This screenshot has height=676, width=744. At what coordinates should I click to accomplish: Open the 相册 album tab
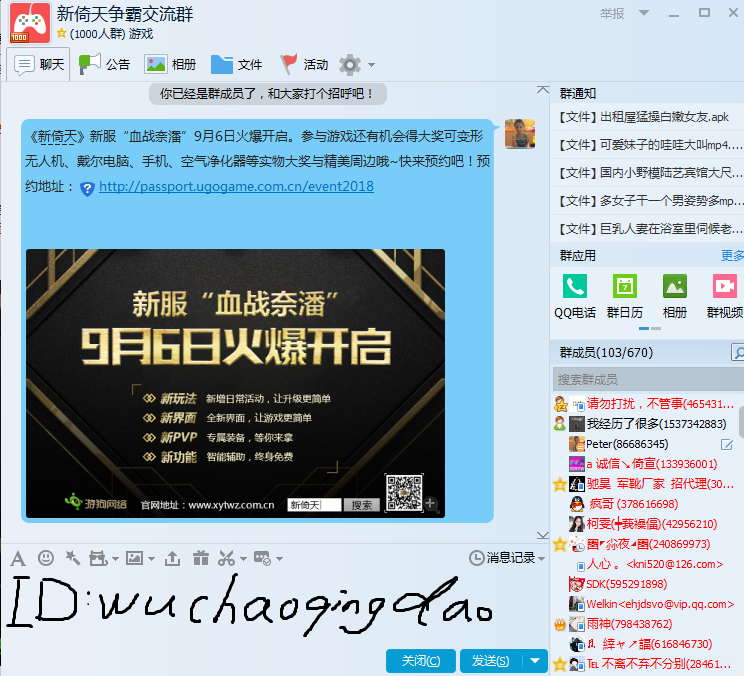[x=170, y=64]
